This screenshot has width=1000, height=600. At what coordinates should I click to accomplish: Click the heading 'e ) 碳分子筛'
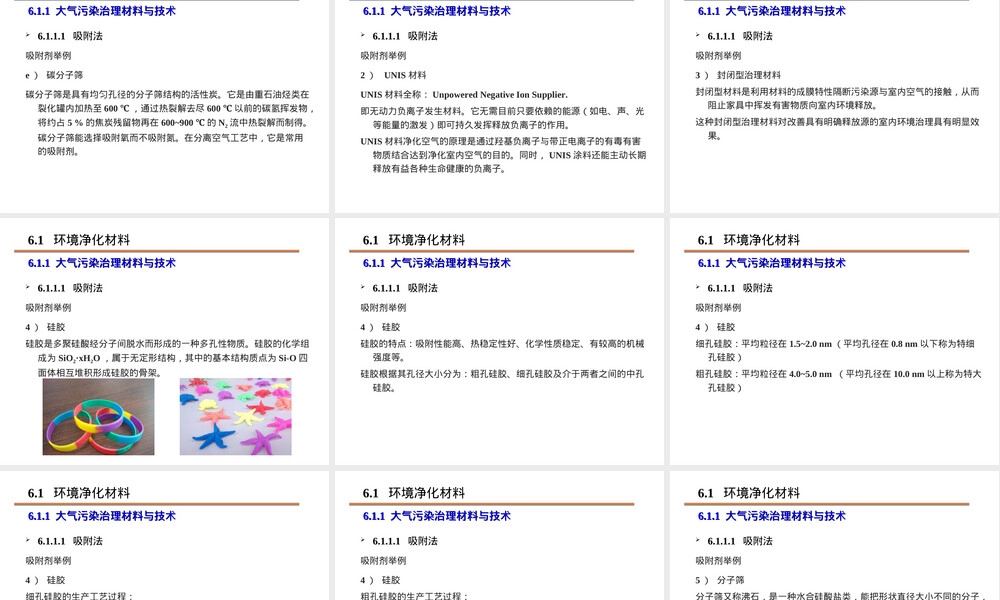click(54, 75)
